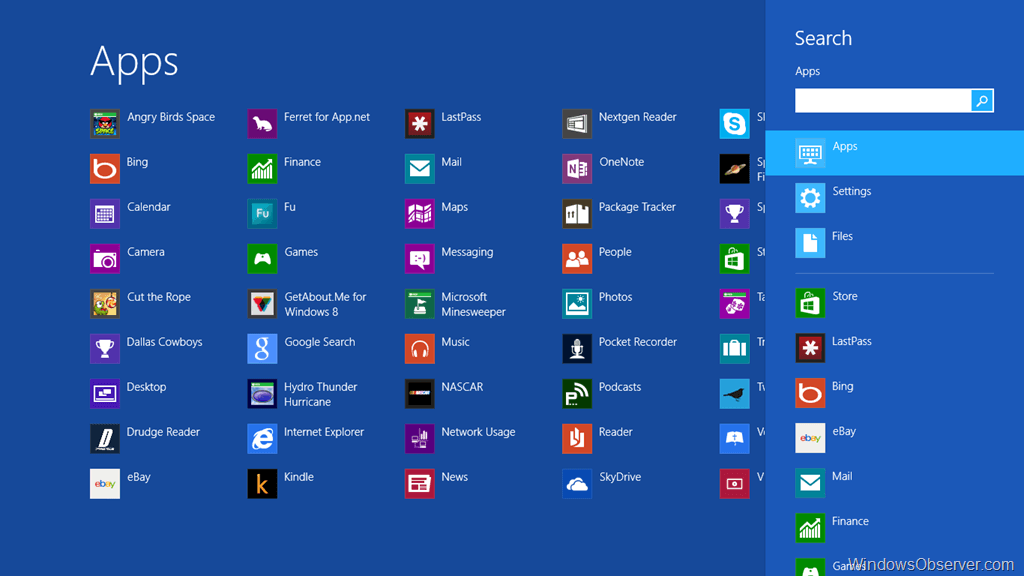
Task: Click inside the search text box
Action: point(882,101)
